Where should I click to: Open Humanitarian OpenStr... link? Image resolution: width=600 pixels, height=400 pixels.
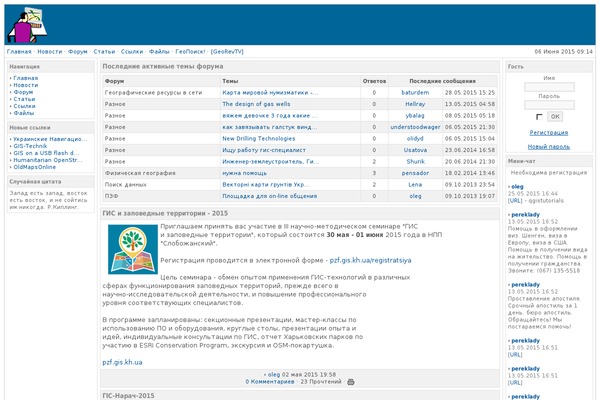pyautogui.click(x=48, y=160)
